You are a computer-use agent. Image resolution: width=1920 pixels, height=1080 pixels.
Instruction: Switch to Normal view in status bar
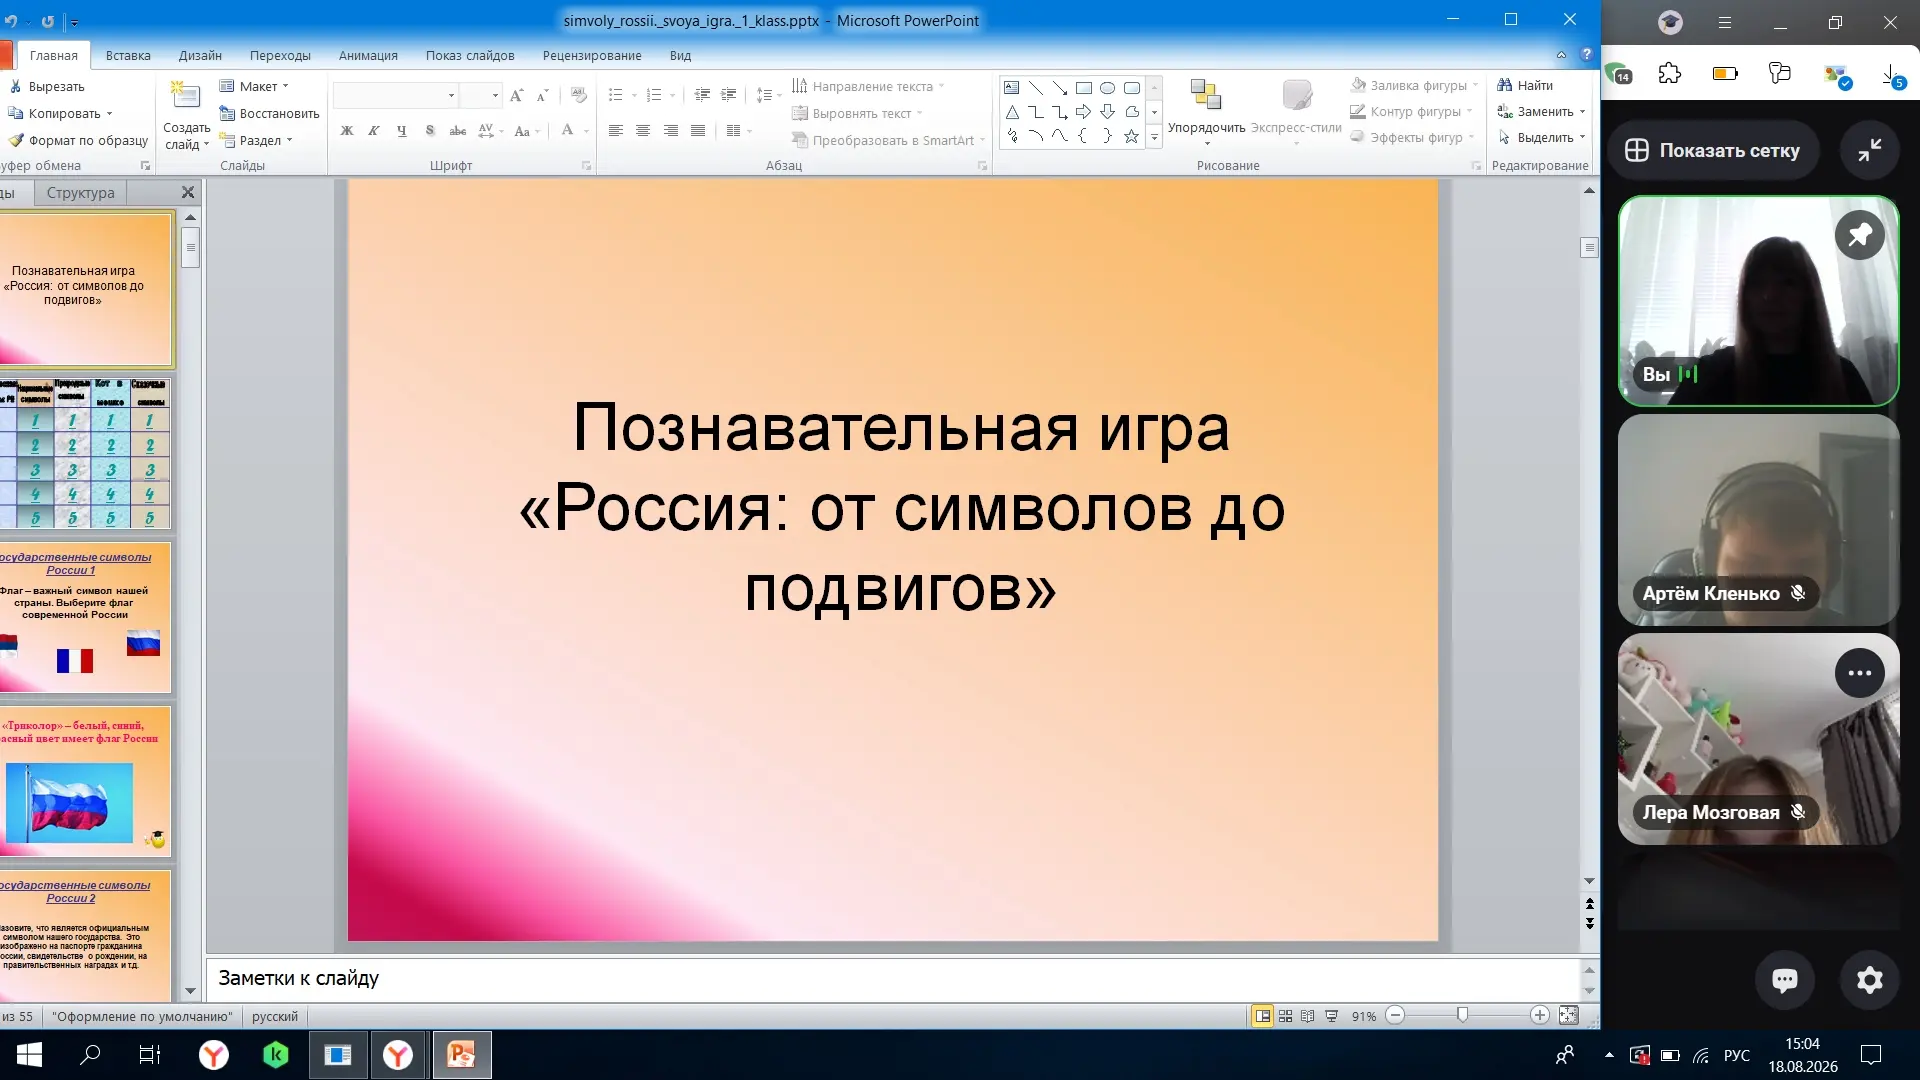point(1263,1016)
